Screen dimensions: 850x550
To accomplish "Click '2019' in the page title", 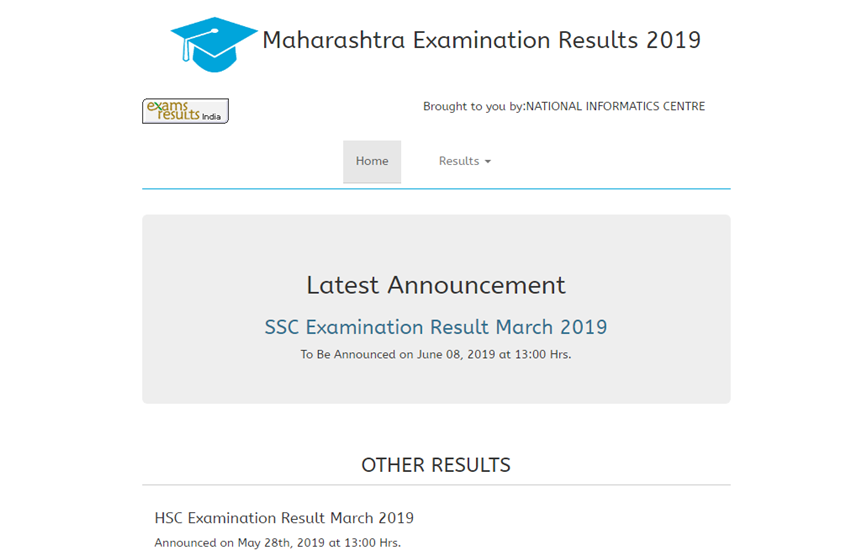I will [673, 40].
